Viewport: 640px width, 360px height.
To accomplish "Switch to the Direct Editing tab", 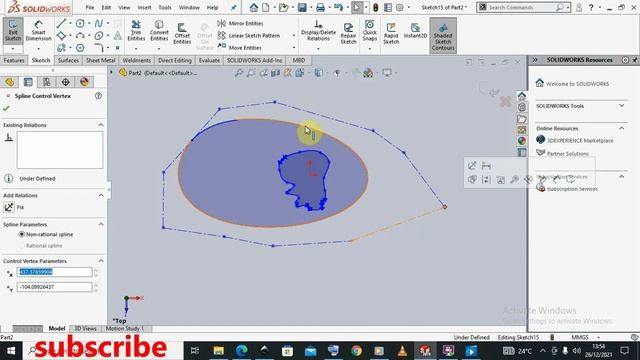I will [x=175, y=60].
